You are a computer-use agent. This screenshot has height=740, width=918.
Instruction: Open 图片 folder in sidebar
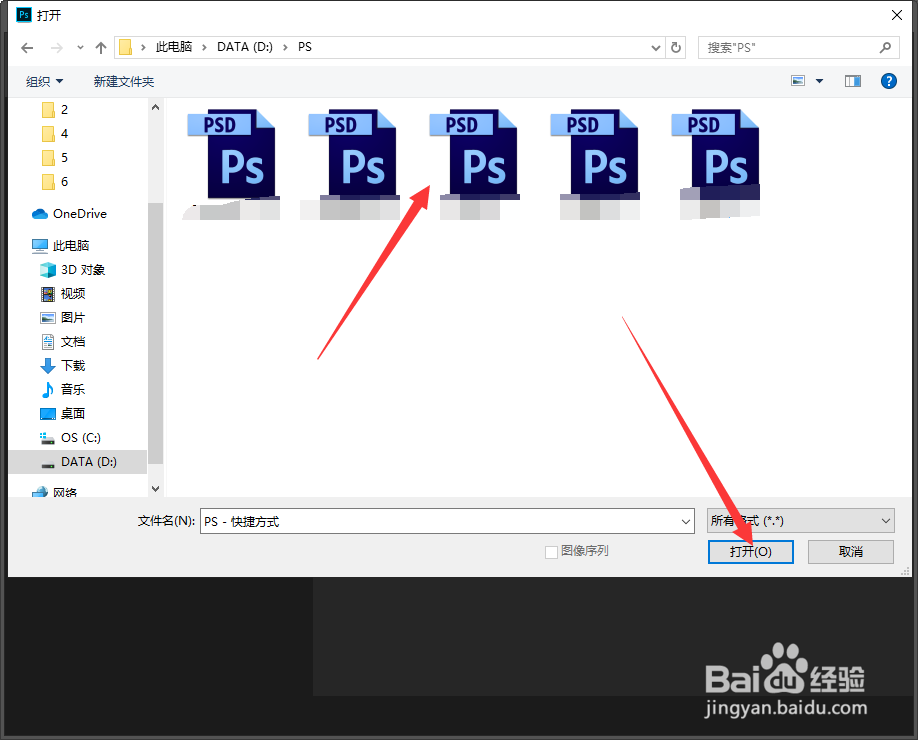[63, 317]
